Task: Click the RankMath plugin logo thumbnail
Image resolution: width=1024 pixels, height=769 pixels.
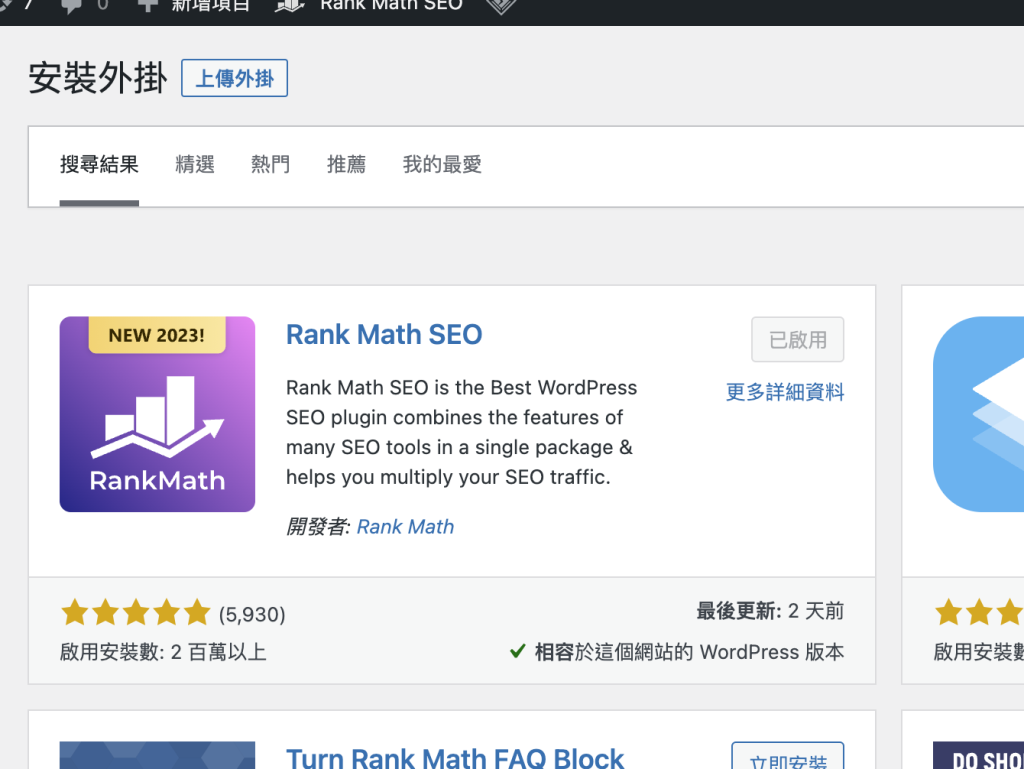Action: tap(157, 414)
